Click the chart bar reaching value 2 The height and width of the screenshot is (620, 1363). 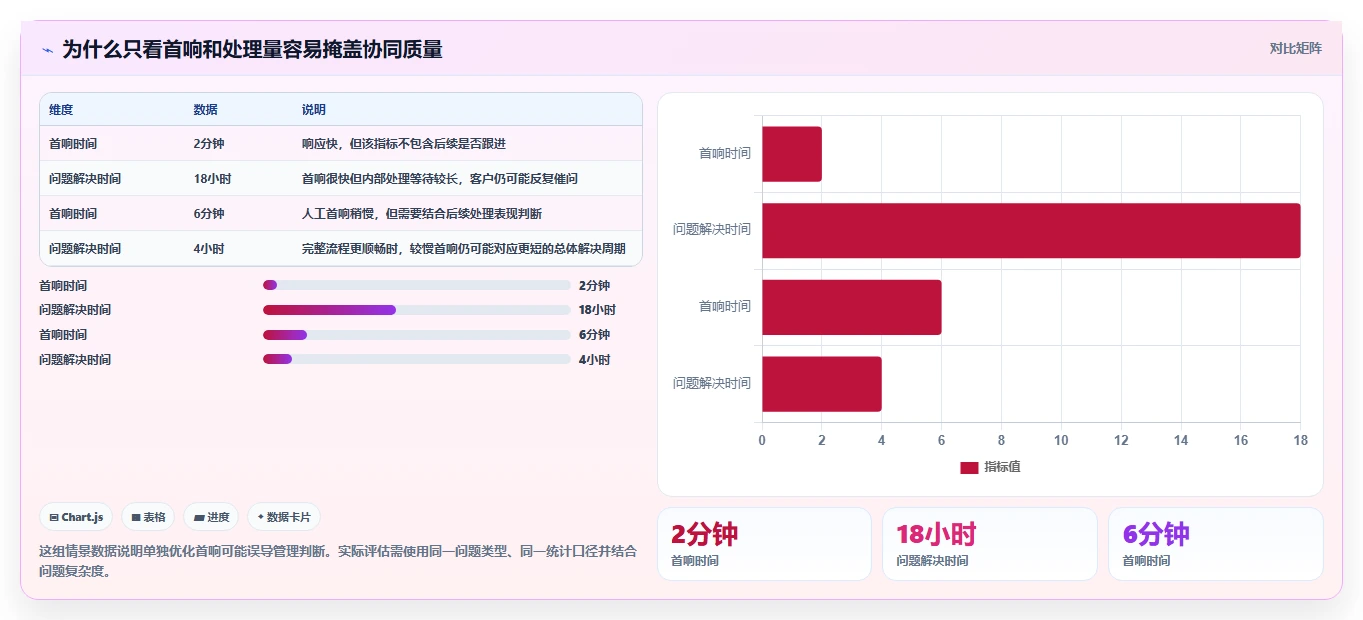coord(792,154)
